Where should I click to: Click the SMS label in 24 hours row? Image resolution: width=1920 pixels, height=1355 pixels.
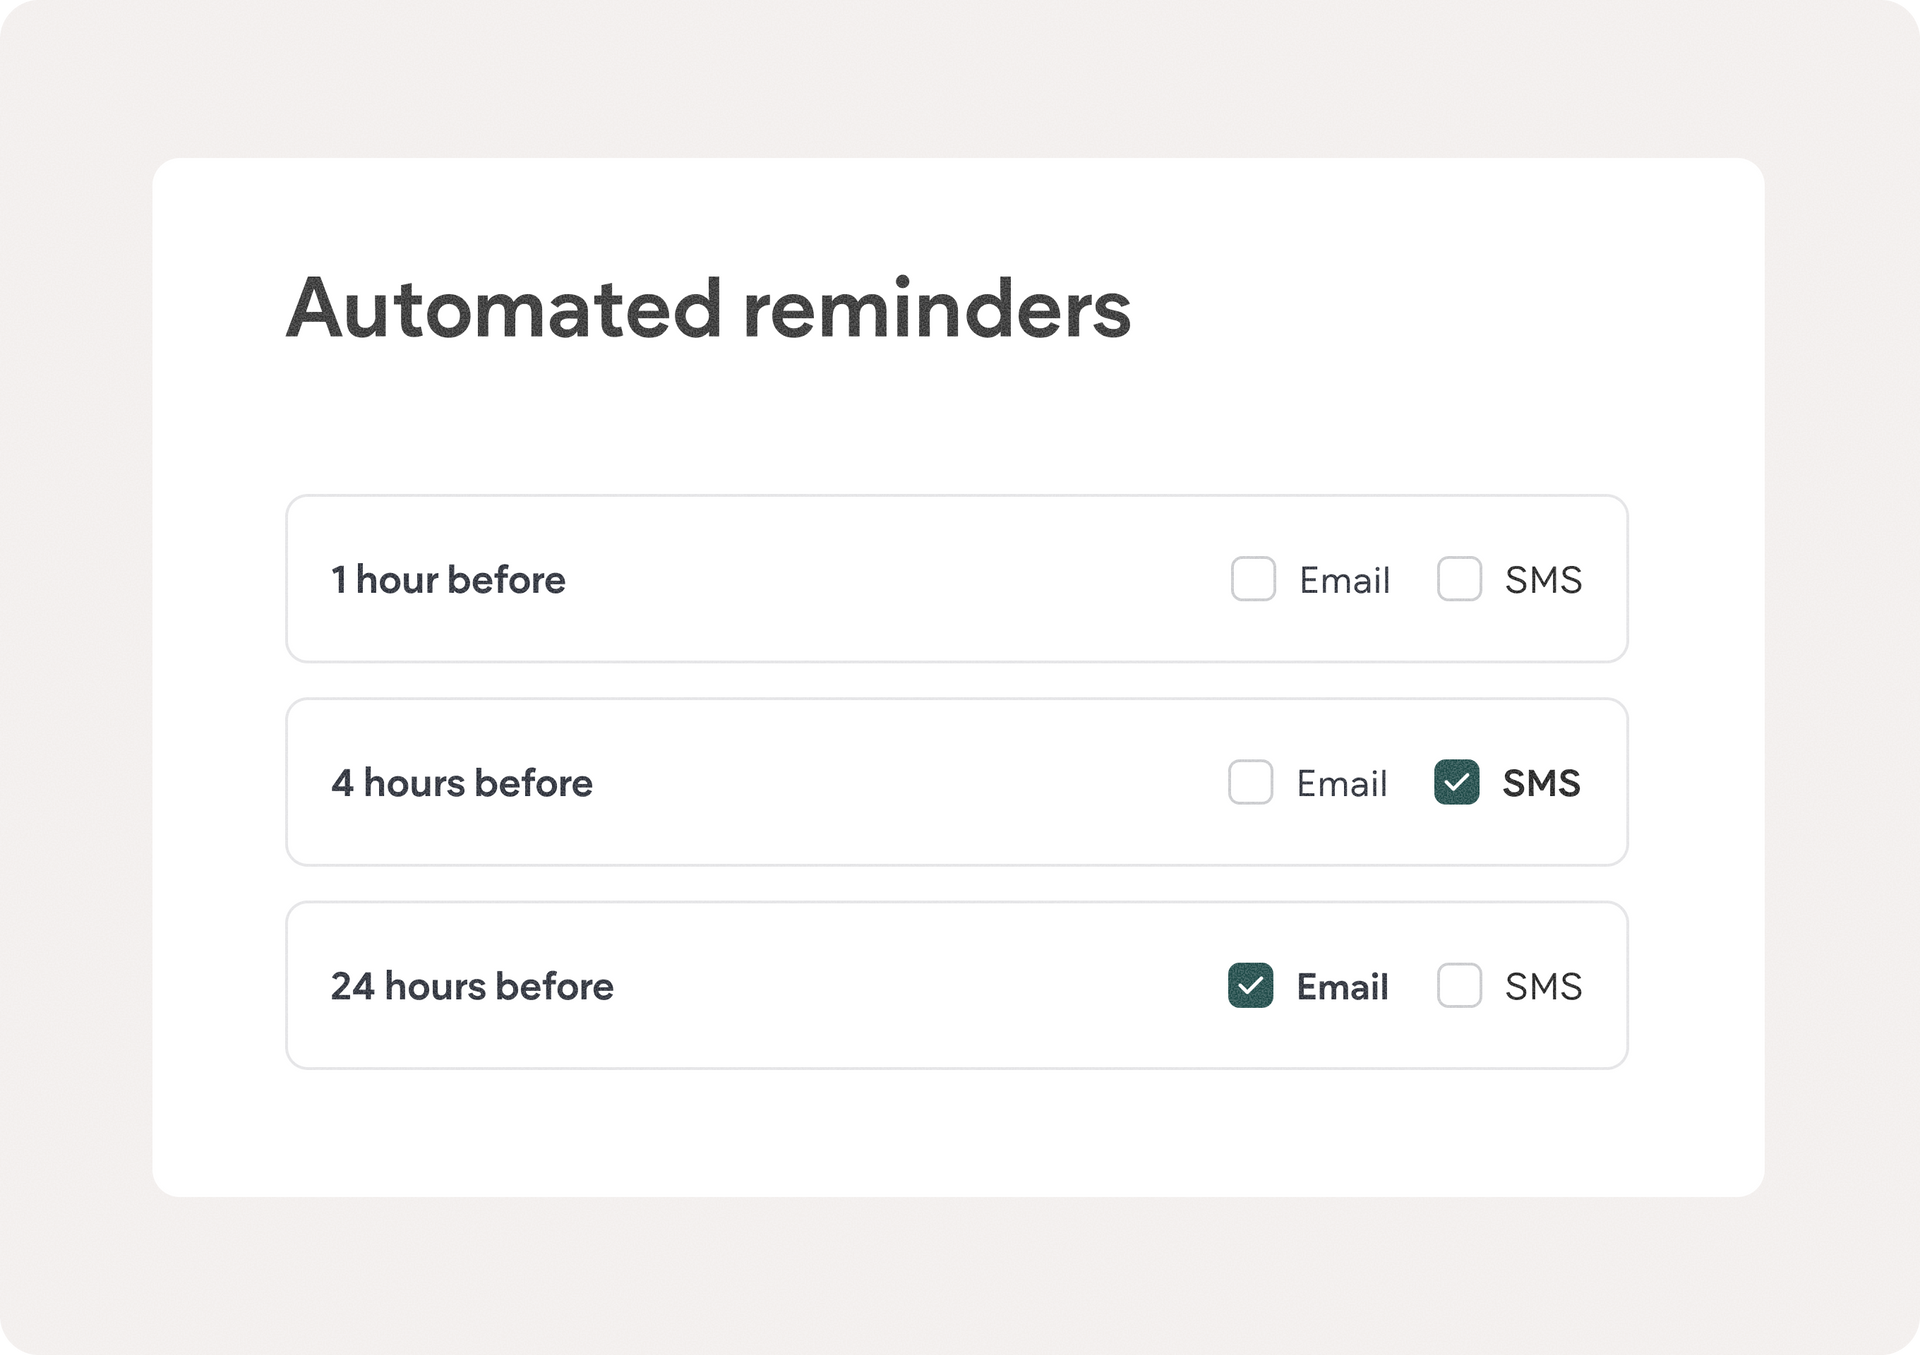(x=1543, y=986)
